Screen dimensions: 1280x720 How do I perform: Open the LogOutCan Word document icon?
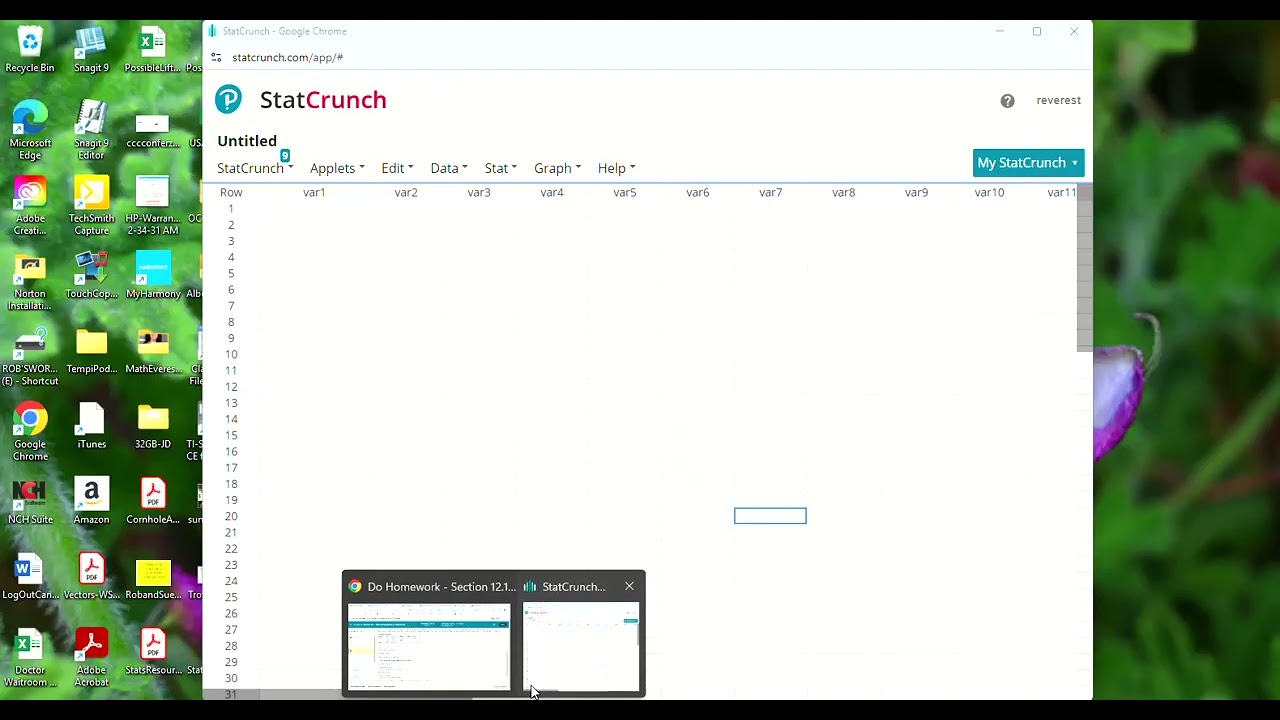(x=30, y=576)
